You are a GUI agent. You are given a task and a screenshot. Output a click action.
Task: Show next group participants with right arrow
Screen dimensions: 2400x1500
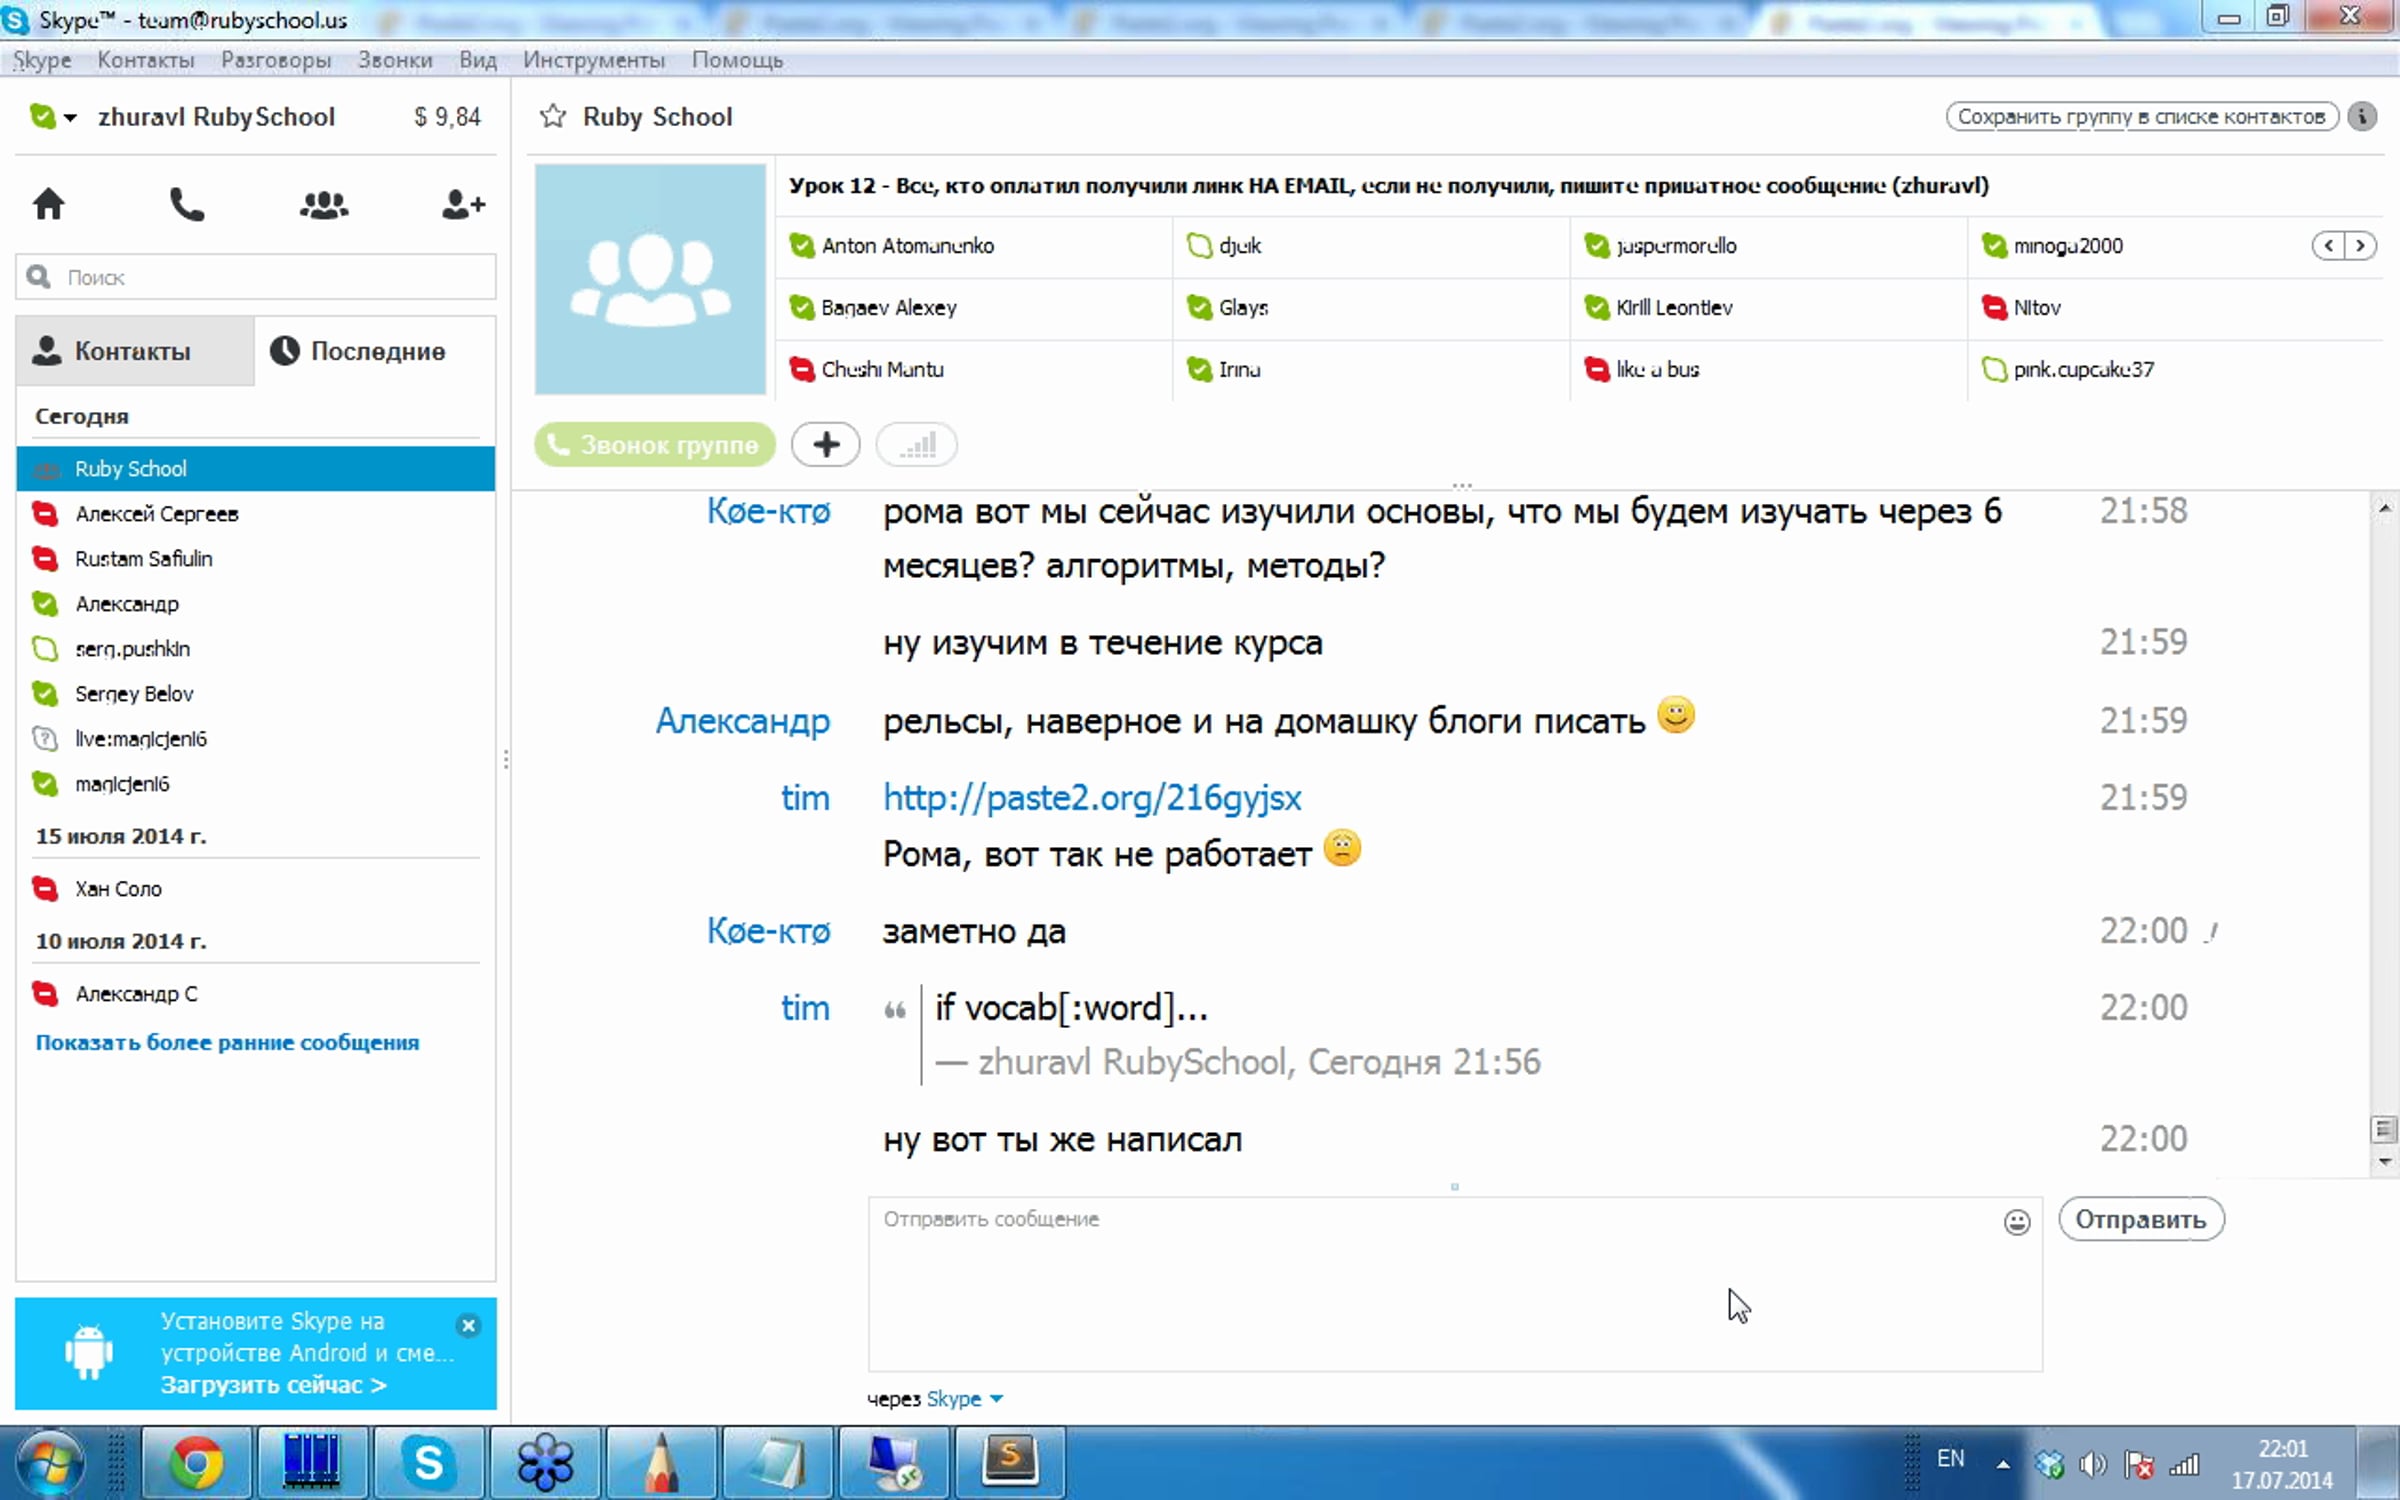point(2361,246)
